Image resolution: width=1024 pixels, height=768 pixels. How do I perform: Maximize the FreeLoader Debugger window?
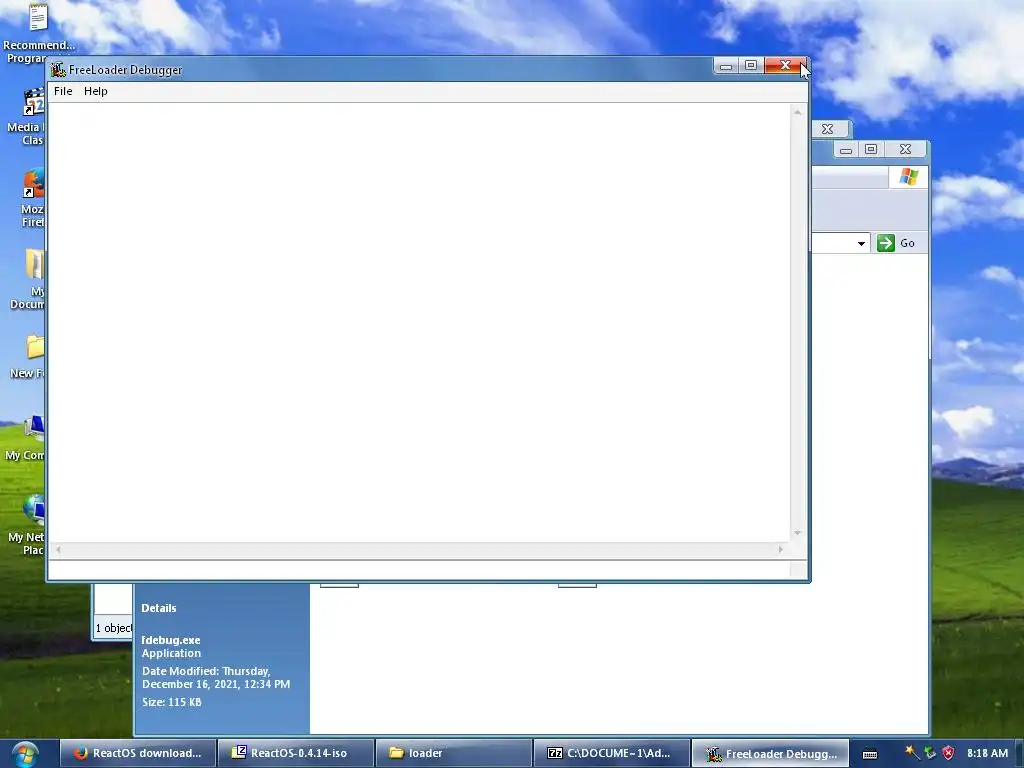(x=751, y=65)
